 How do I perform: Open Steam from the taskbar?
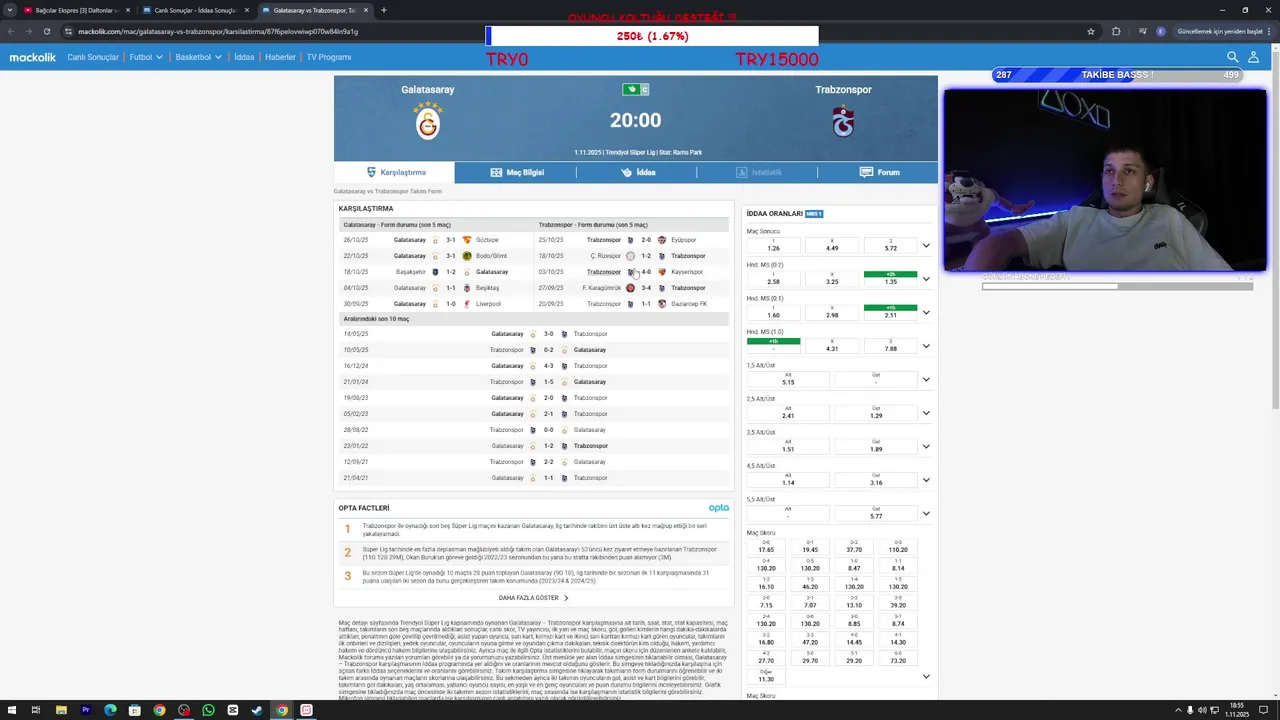(x=257, y=710)
